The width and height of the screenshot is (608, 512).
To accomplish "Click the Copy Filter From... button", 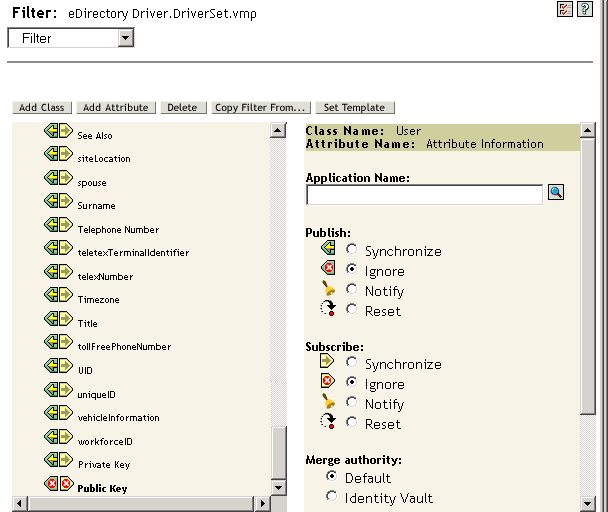I will (x=260, y=108).
